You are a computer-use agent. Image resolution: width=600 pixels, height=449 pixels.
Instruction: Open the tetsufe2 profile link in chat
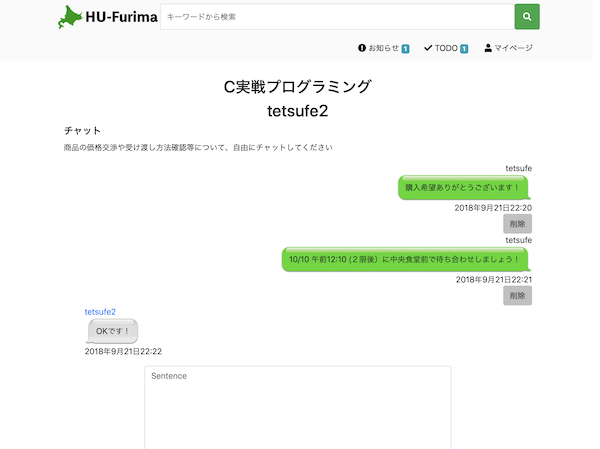pyautogui.click(x=100, y=312)
